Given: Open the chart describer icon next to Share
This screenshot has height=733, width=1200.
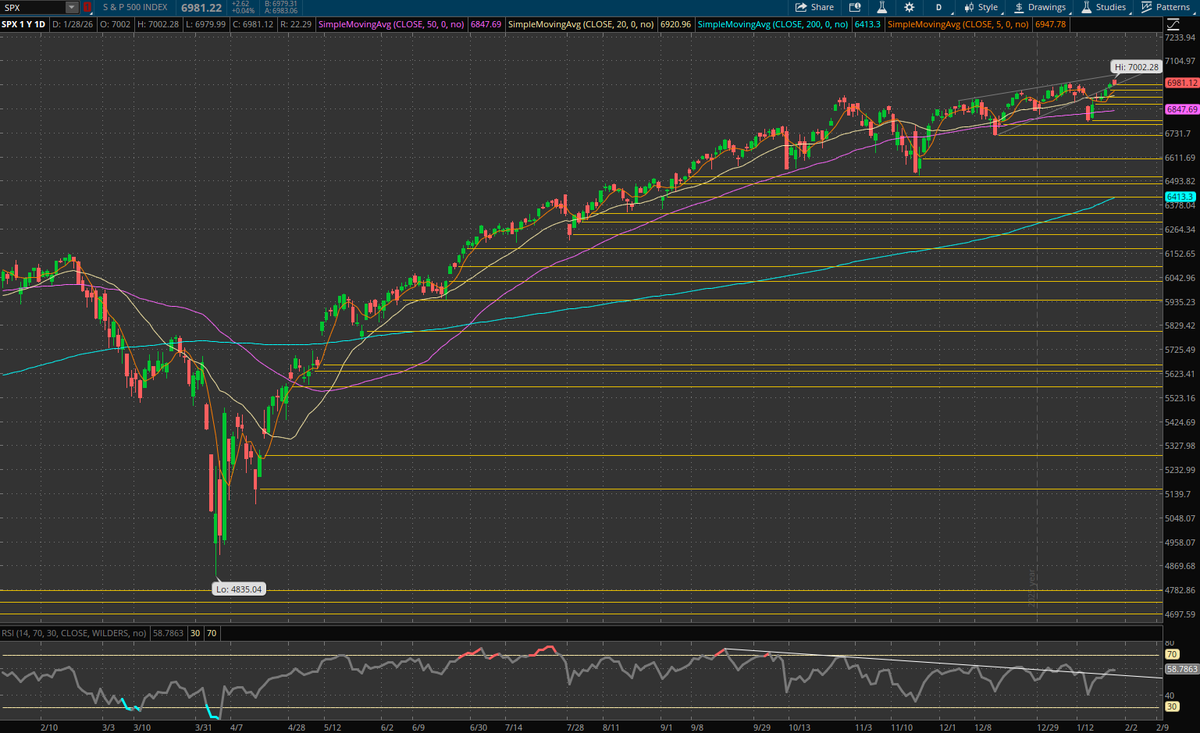Looking at the screenshot, I should [856, 7].
